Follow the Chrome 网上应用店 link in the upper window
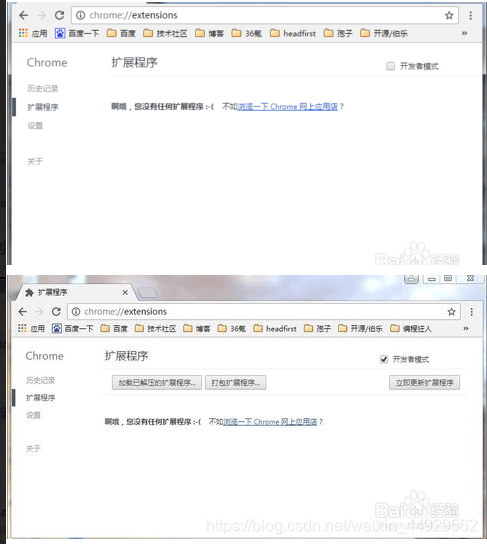This screenshot has width=487, height=544. point(287,107)
